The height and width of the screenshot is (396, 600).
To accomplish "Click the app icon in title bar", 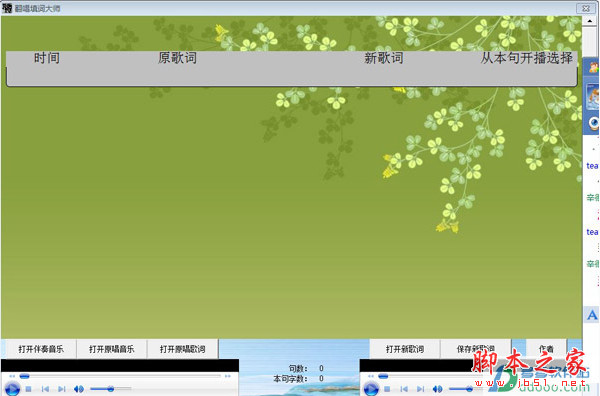I will click(x=7, y=8).
